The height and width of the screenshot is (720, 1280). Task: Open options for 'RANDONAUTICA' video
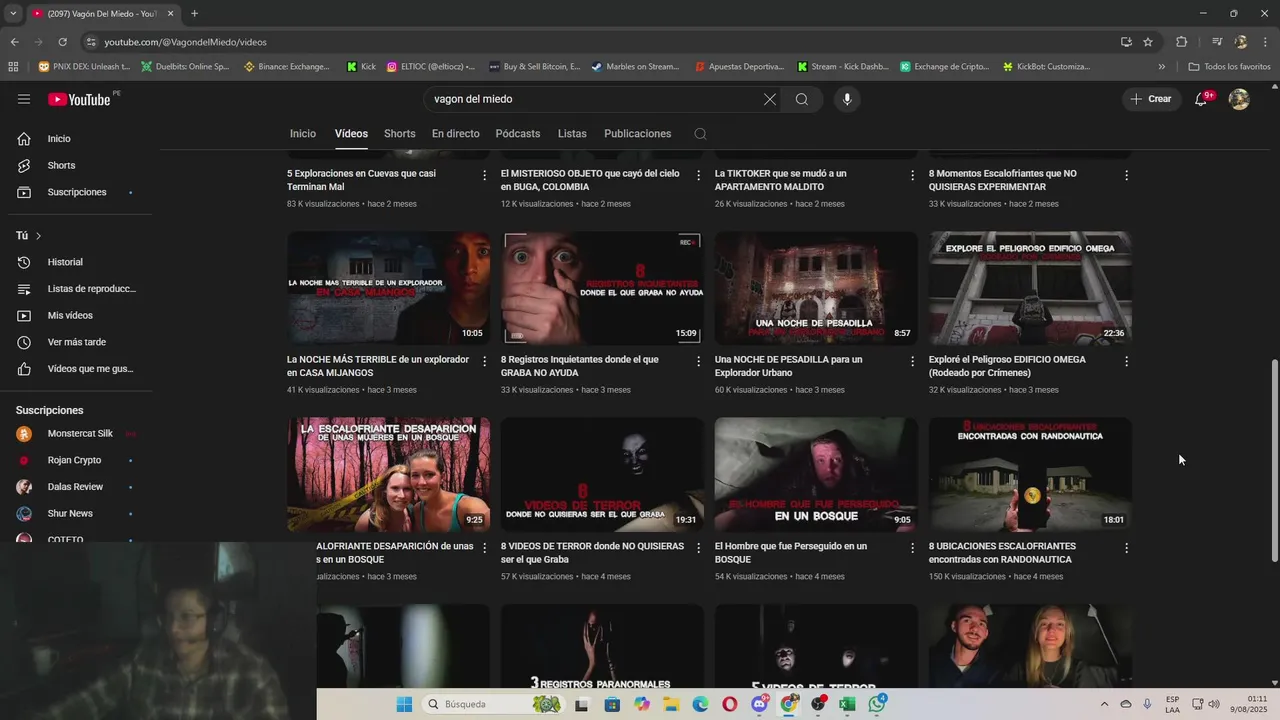coord(1126,548)
